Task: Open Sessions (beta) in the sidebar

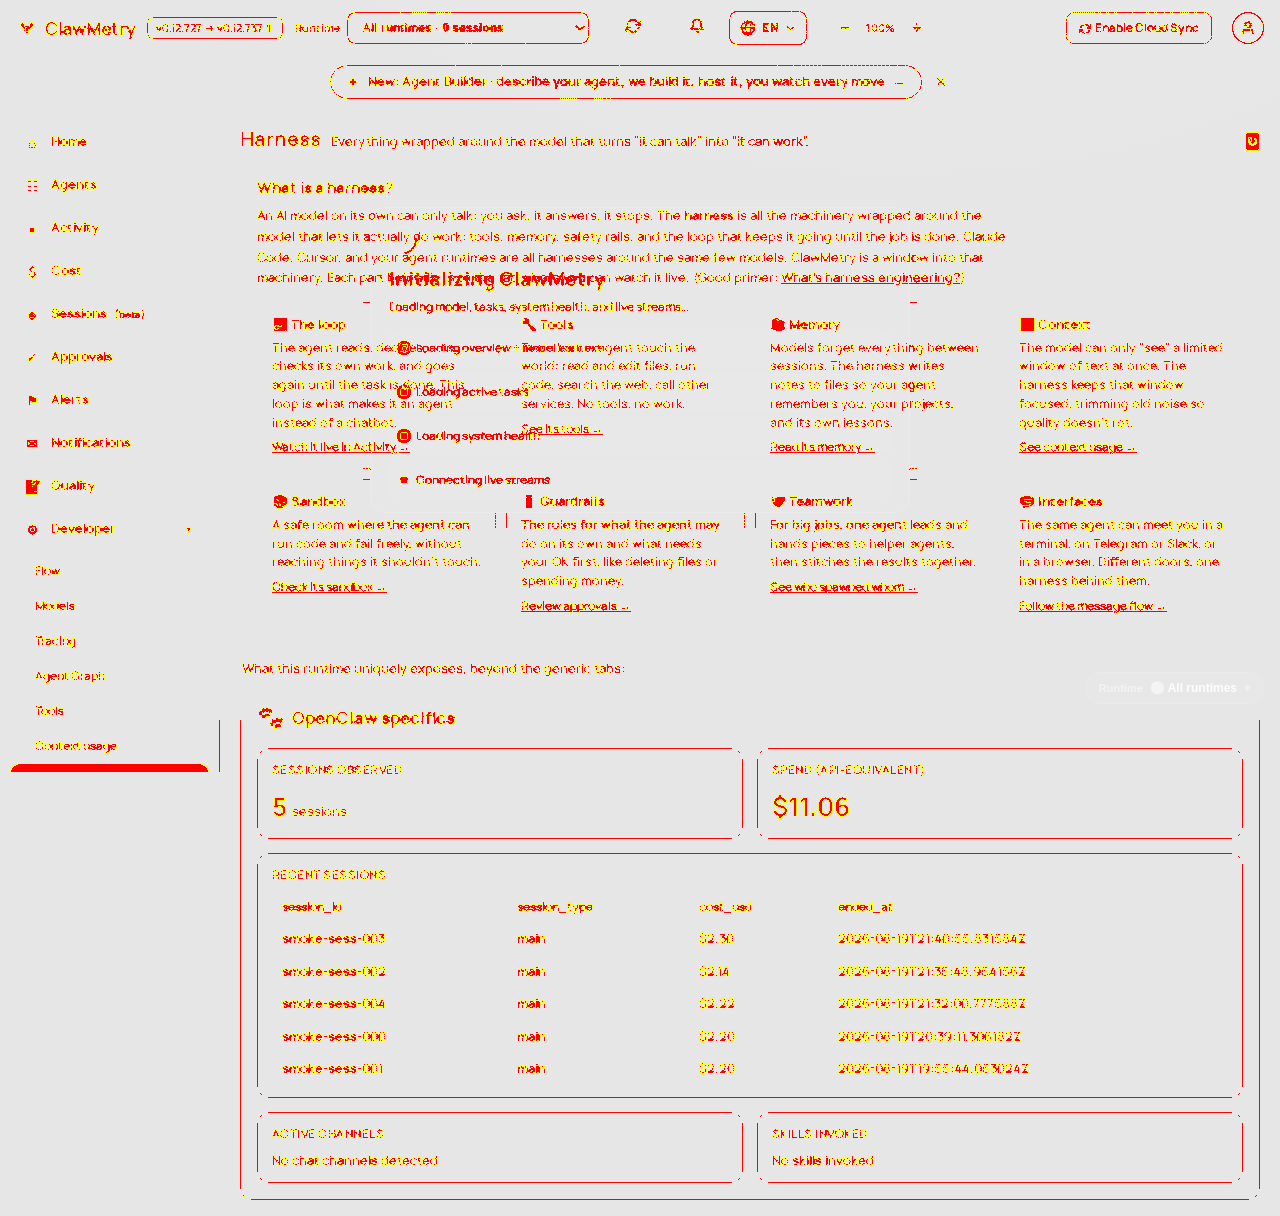Action: click(97, 314)
